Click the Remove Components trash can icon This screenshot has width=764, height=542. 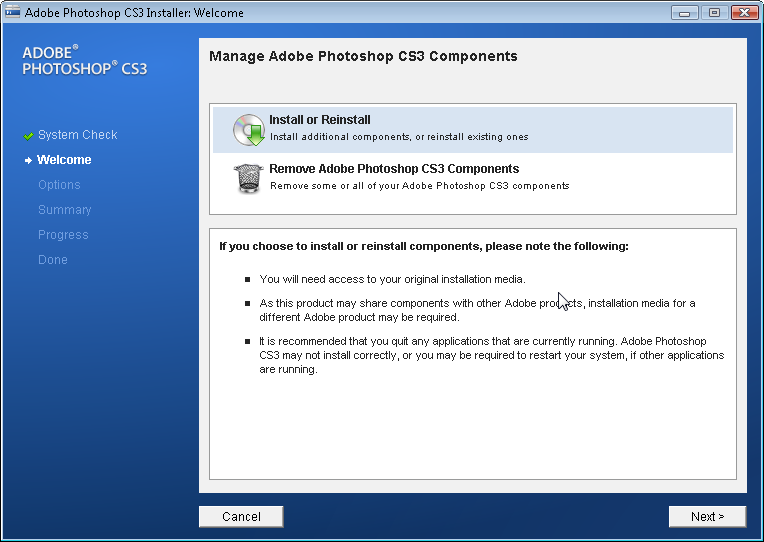click(248, 178)
